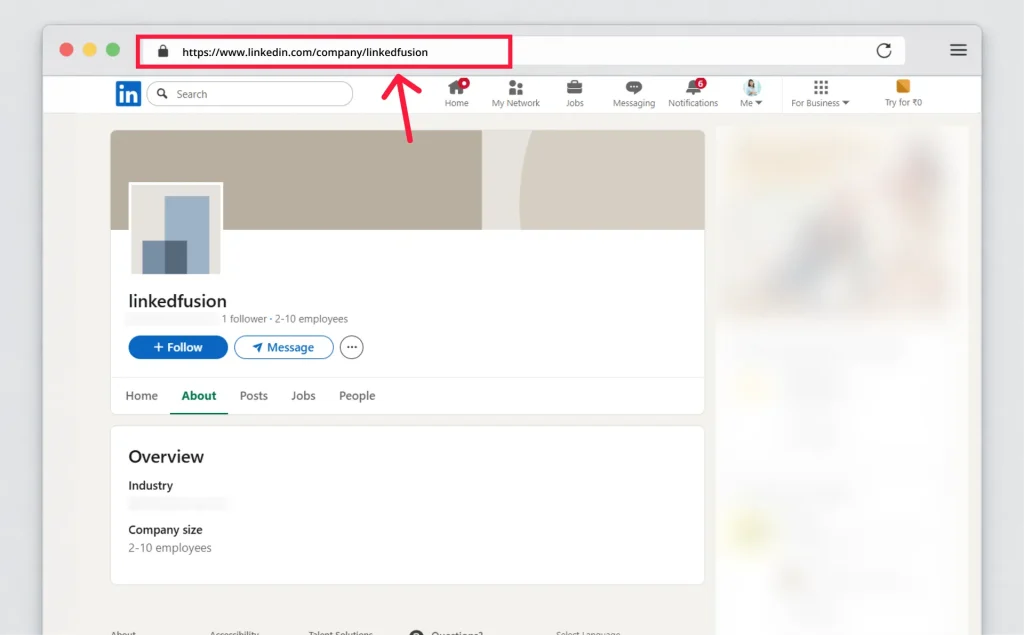This screenshot has width=1024, height=635.
Task: Click the linkedfusion company logo thumbnail
Action: [x=176, y=229]
